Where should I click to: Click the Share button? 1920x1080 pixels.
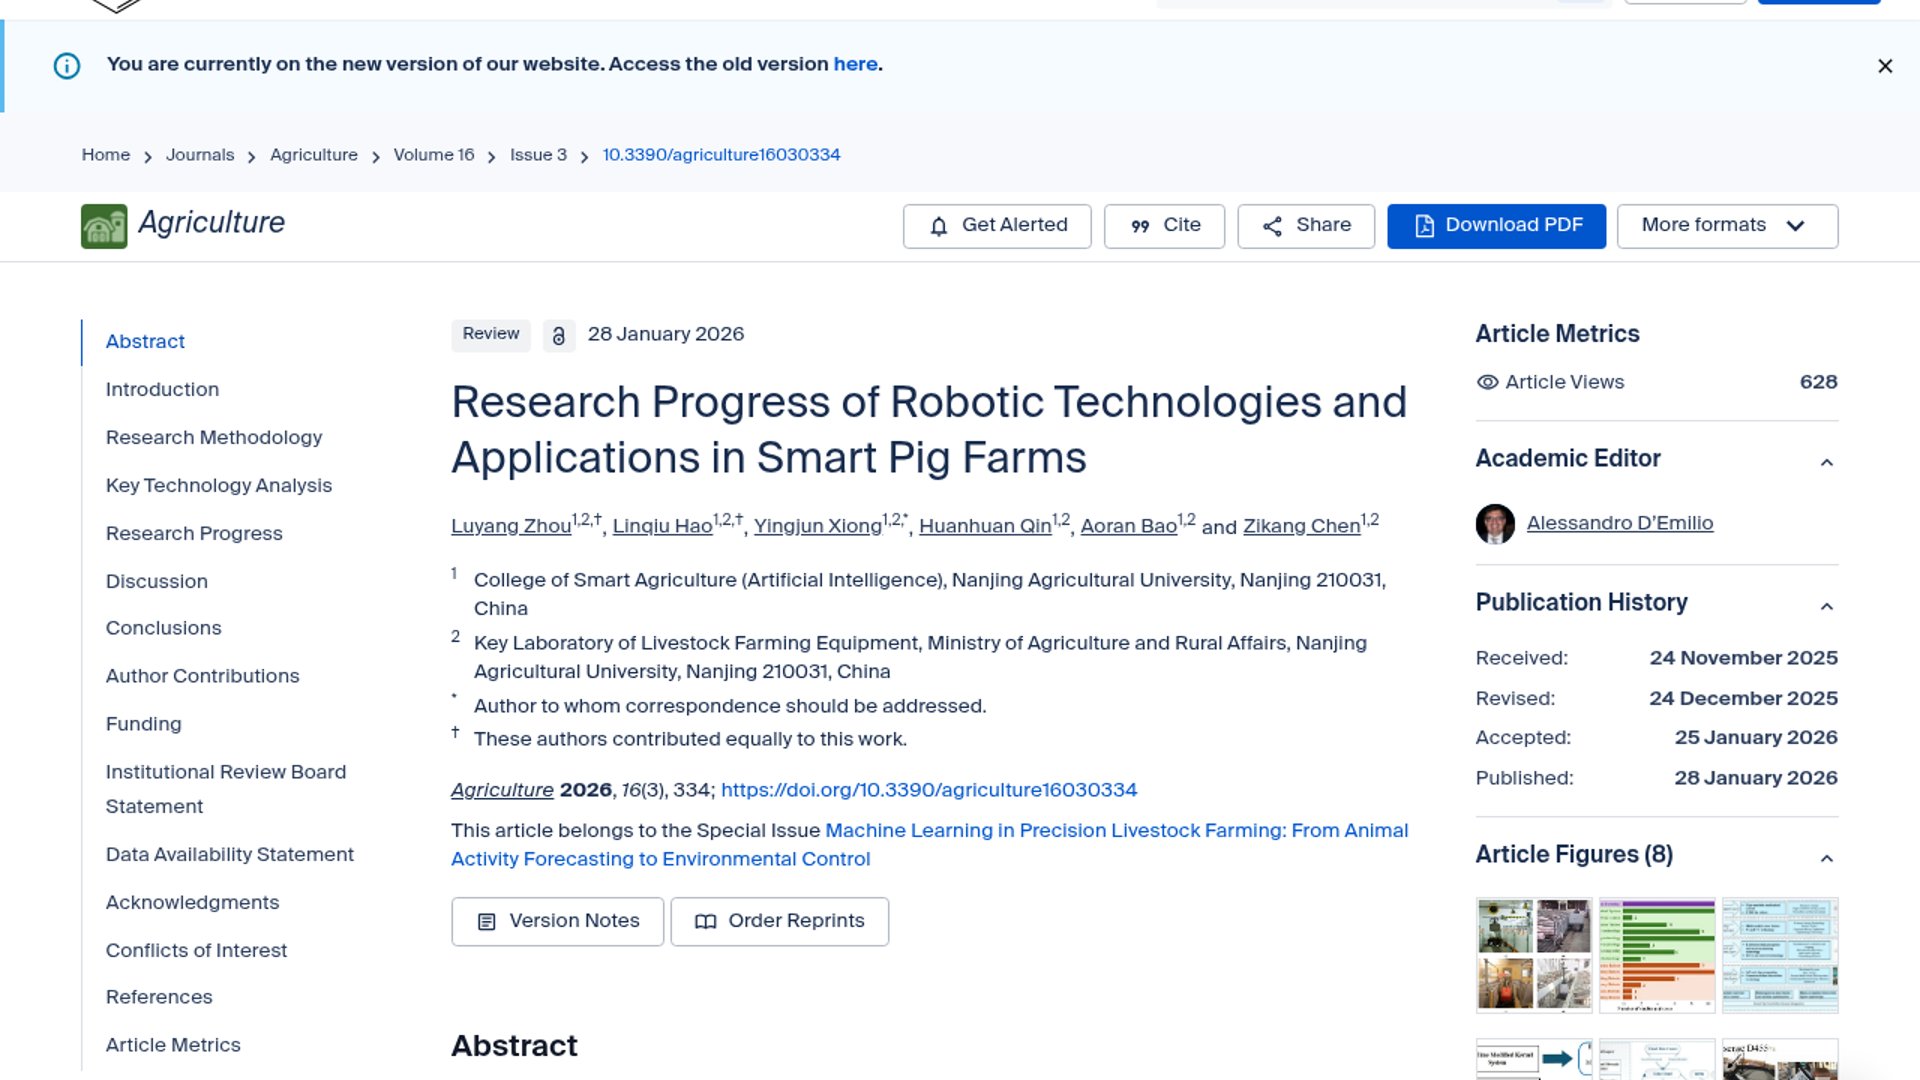click(x=1306, y=226)
